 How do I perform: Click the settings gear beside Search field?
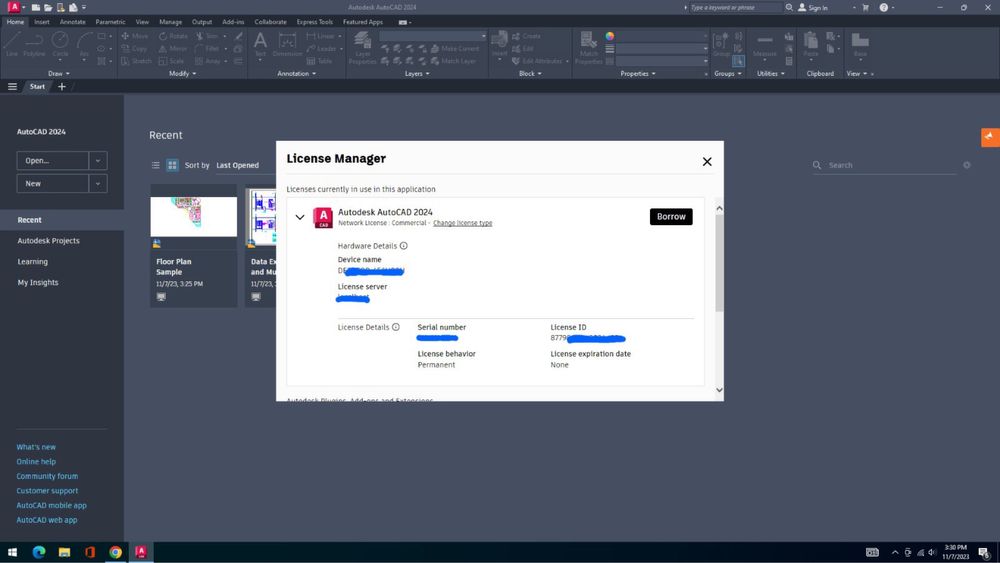point(967,165)
